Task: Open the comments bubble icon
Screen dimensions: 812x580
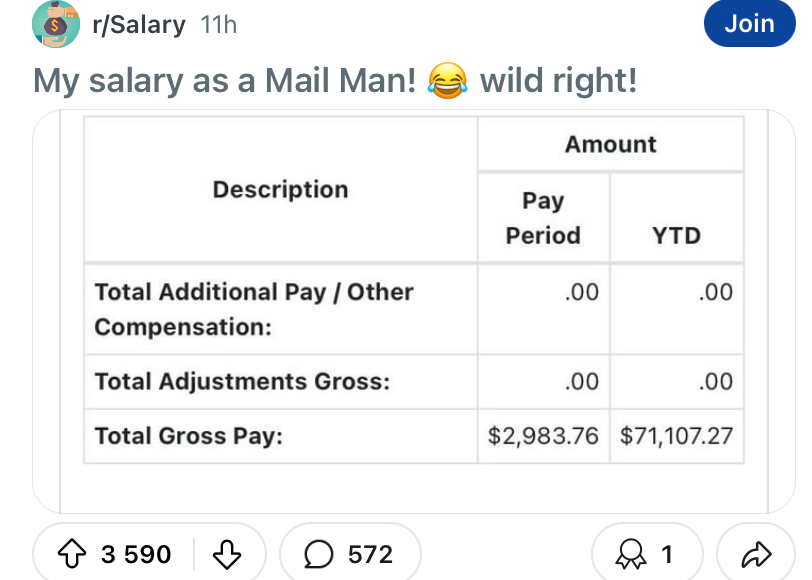Action: click(318, 554)
